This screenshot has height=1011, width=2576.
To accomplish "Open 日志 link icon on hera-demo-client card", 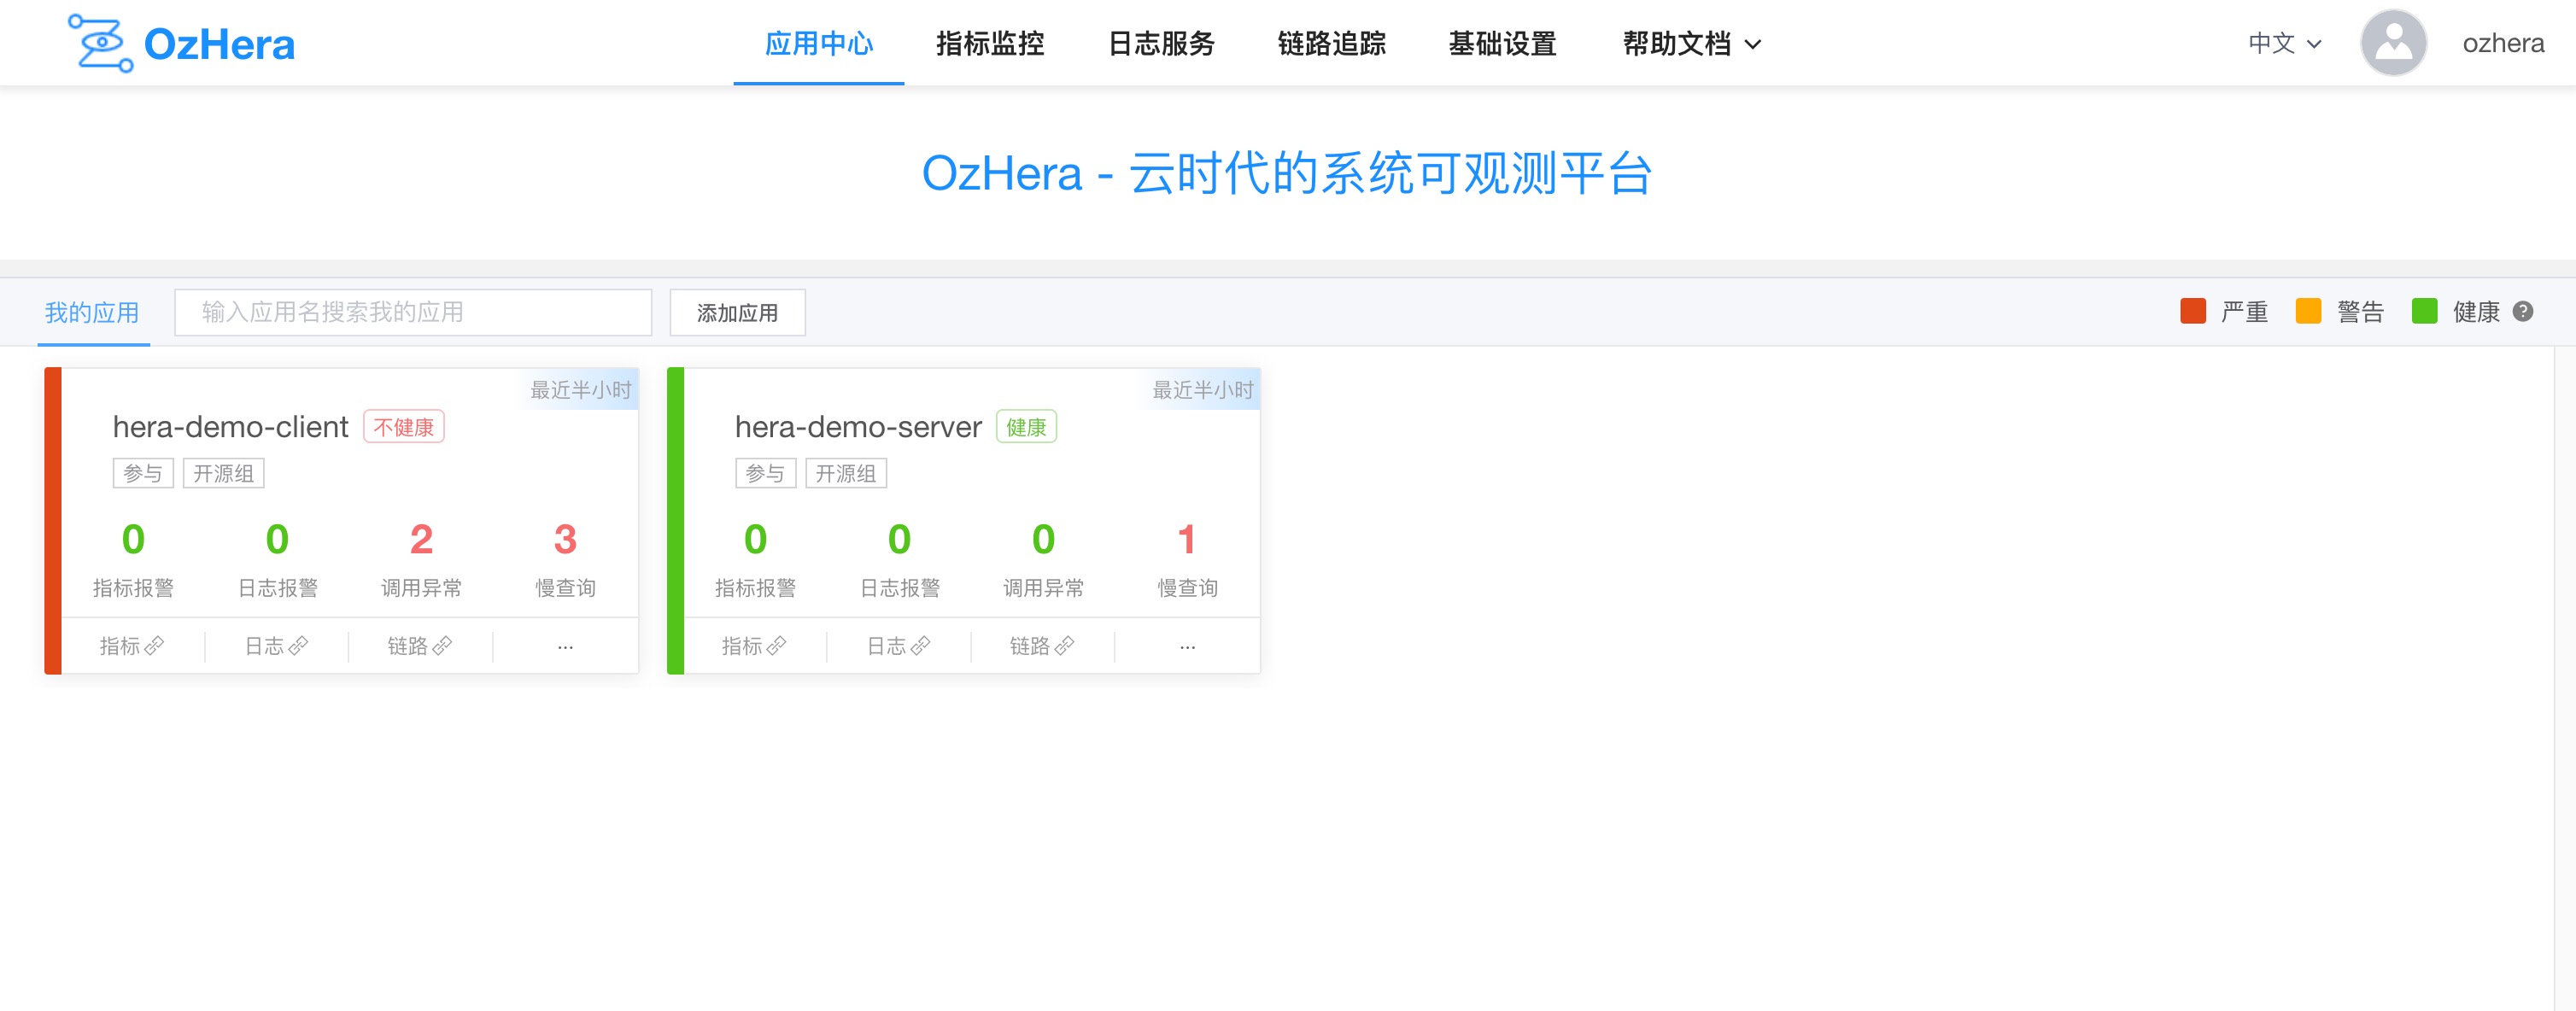I will [x=298, y=646].
